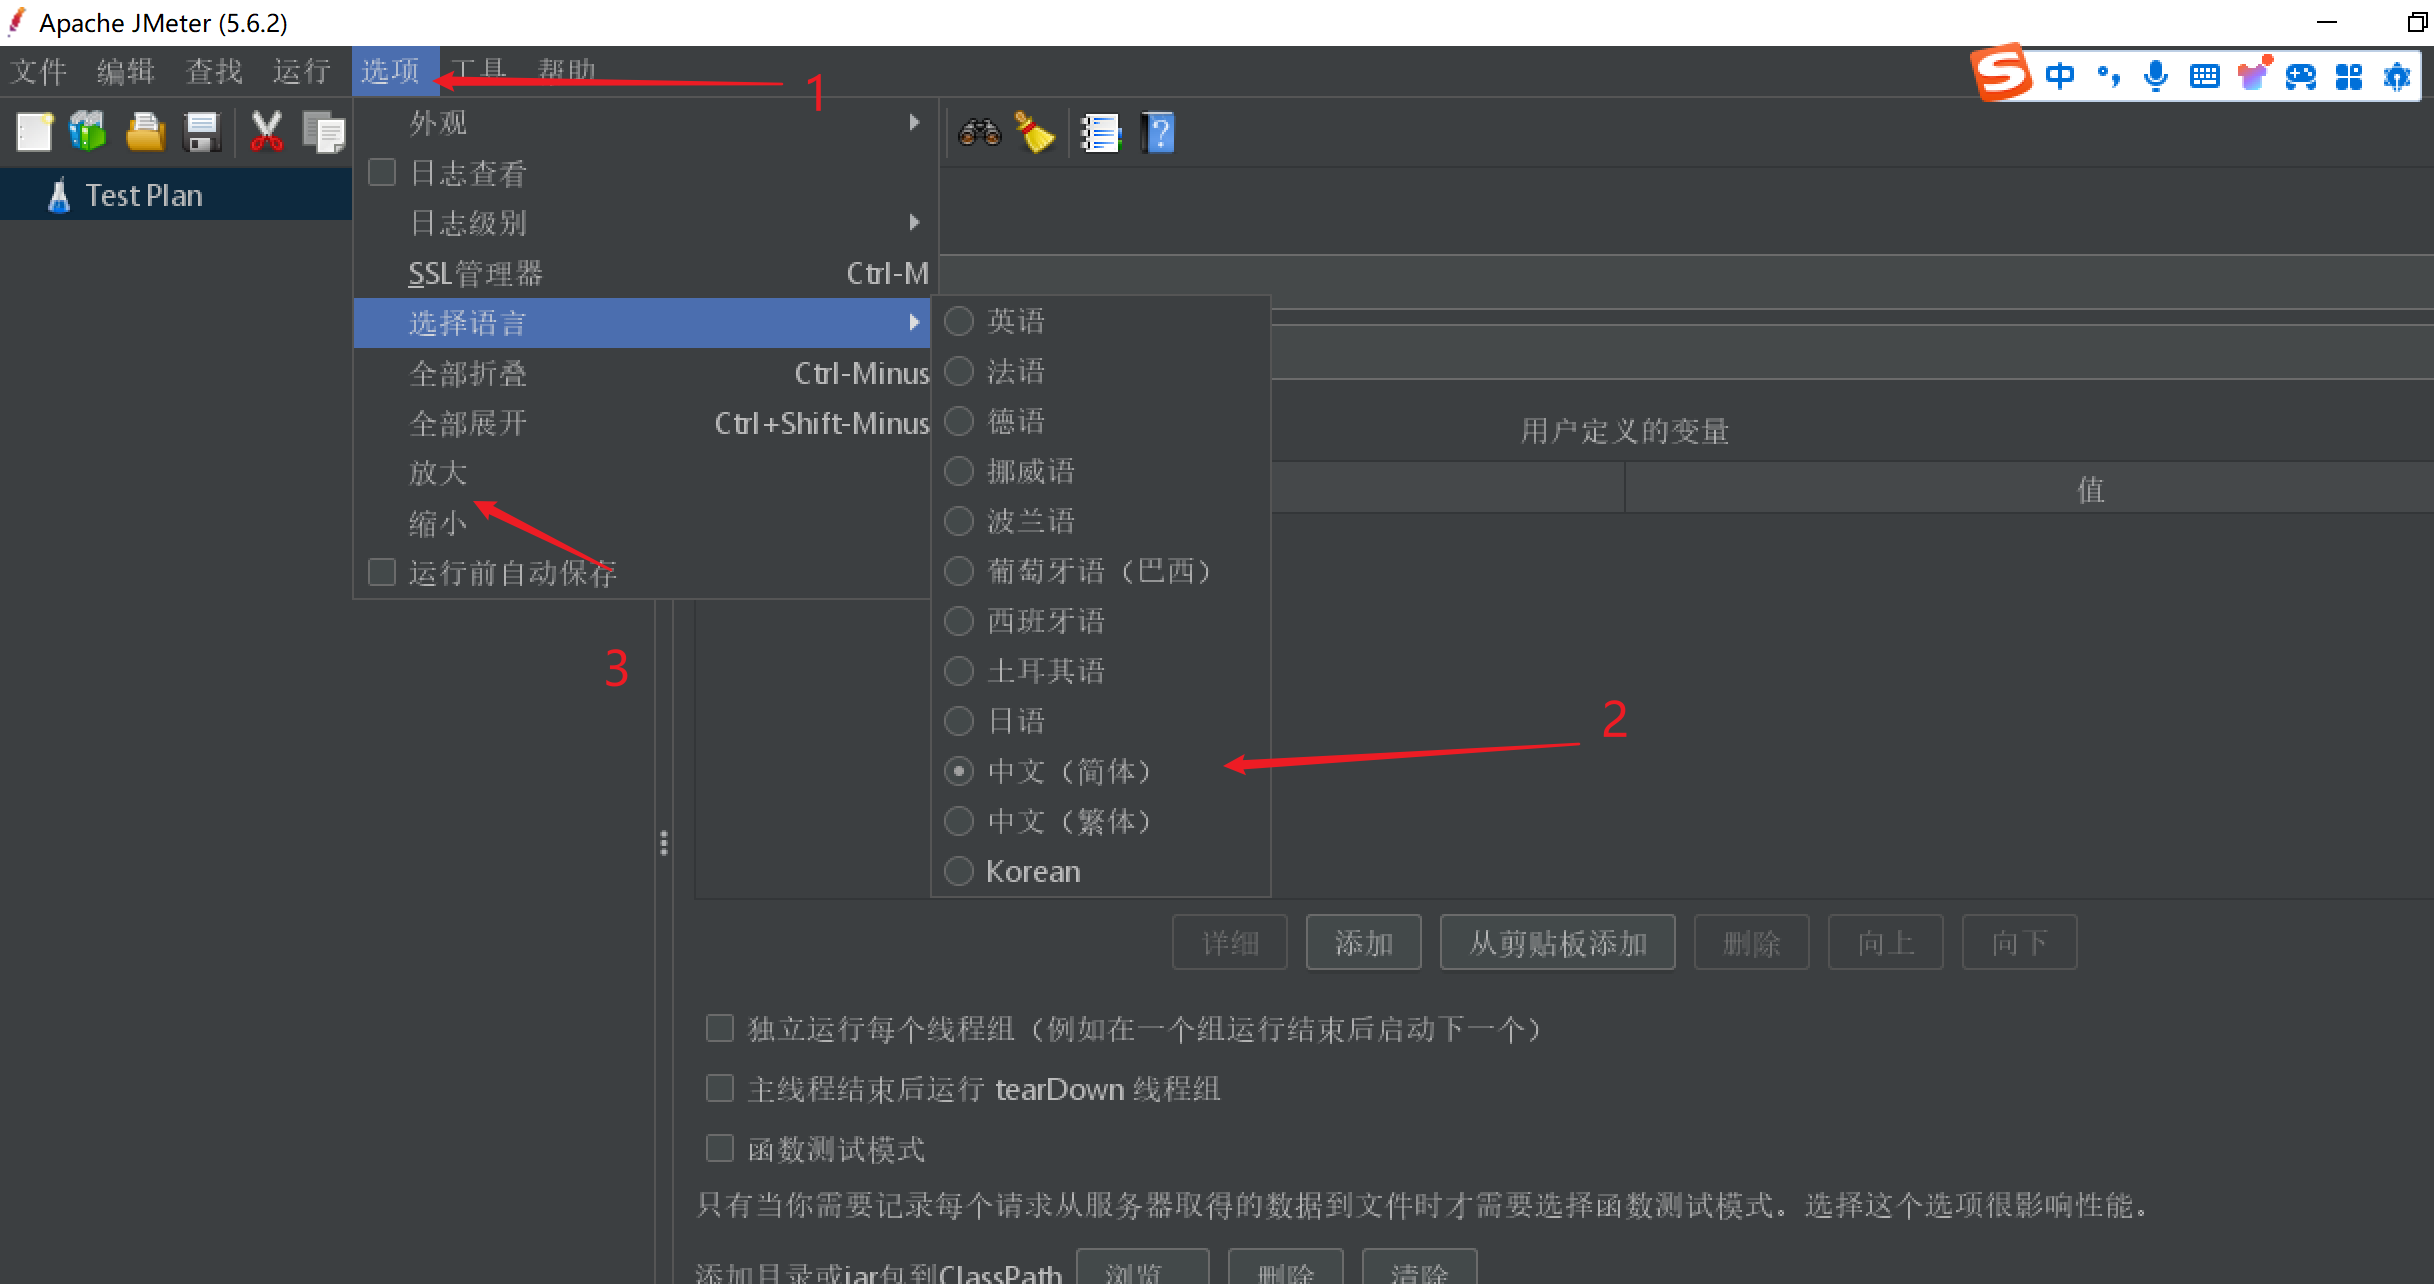Click the New test plan icon

[x=34, y=132]
